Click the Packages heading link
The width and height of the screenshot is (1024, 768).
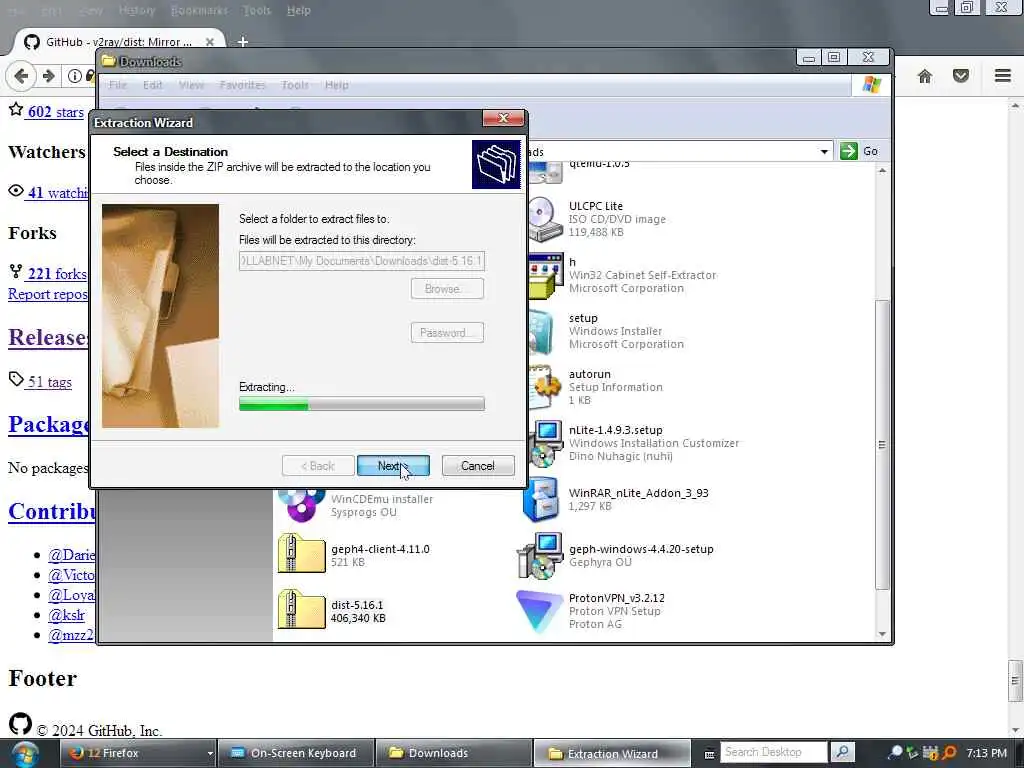click(49, 424)
